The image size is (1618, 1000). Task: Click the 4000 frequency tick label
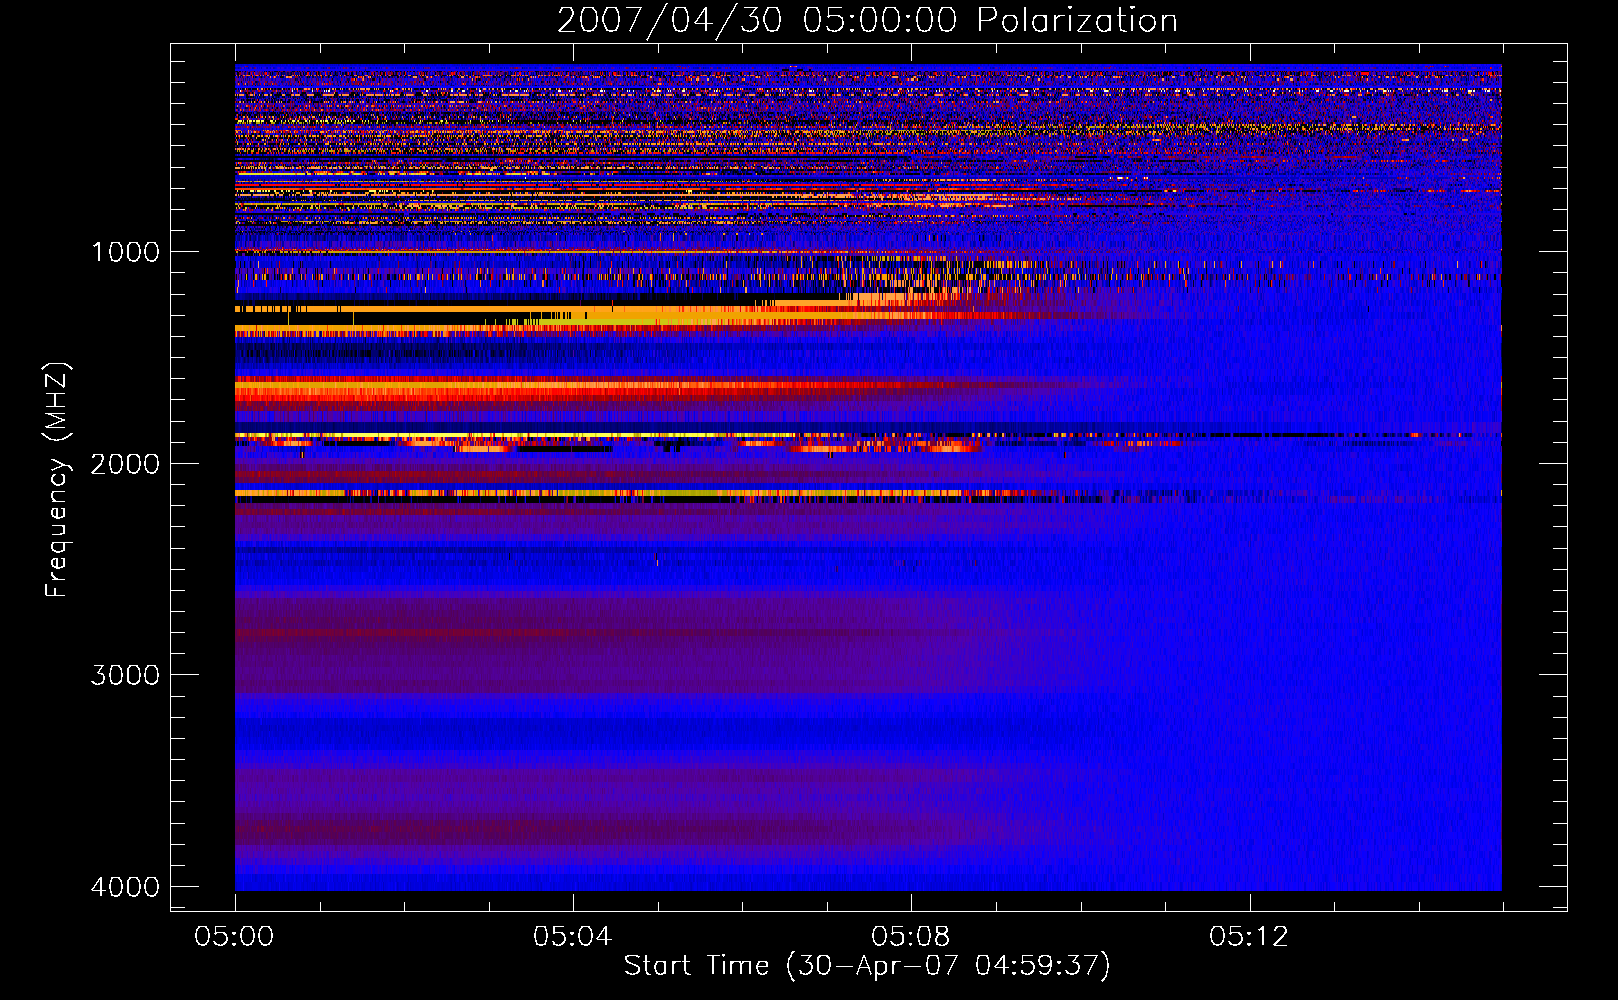(125, 887)
